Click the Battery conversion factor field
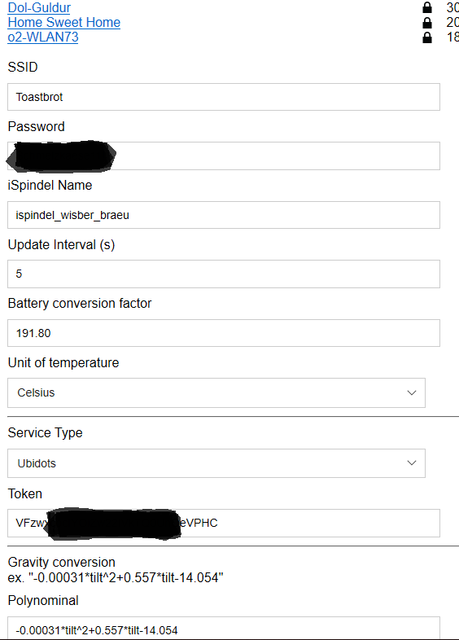This screenshot has width=459, height=640. coord(224,333)
